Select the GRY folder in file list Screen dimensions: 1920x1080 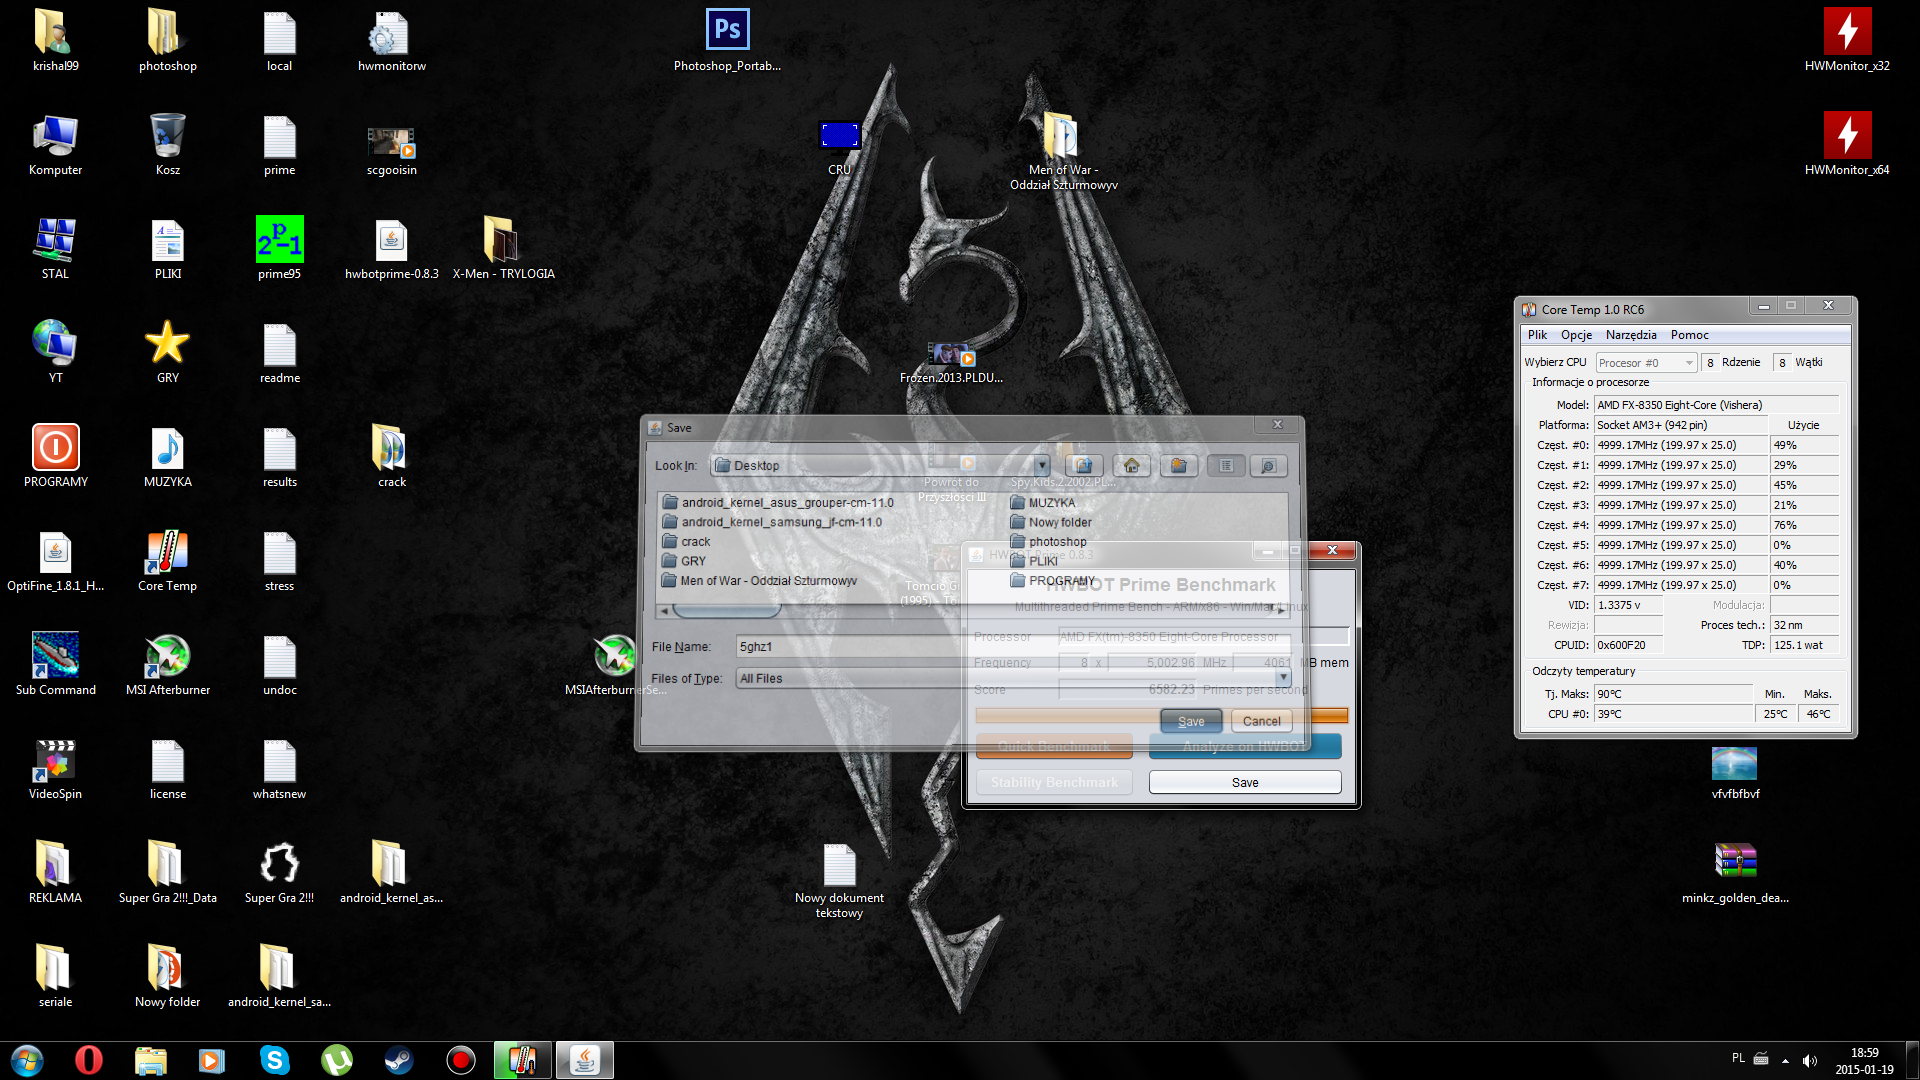click(684, 561)
